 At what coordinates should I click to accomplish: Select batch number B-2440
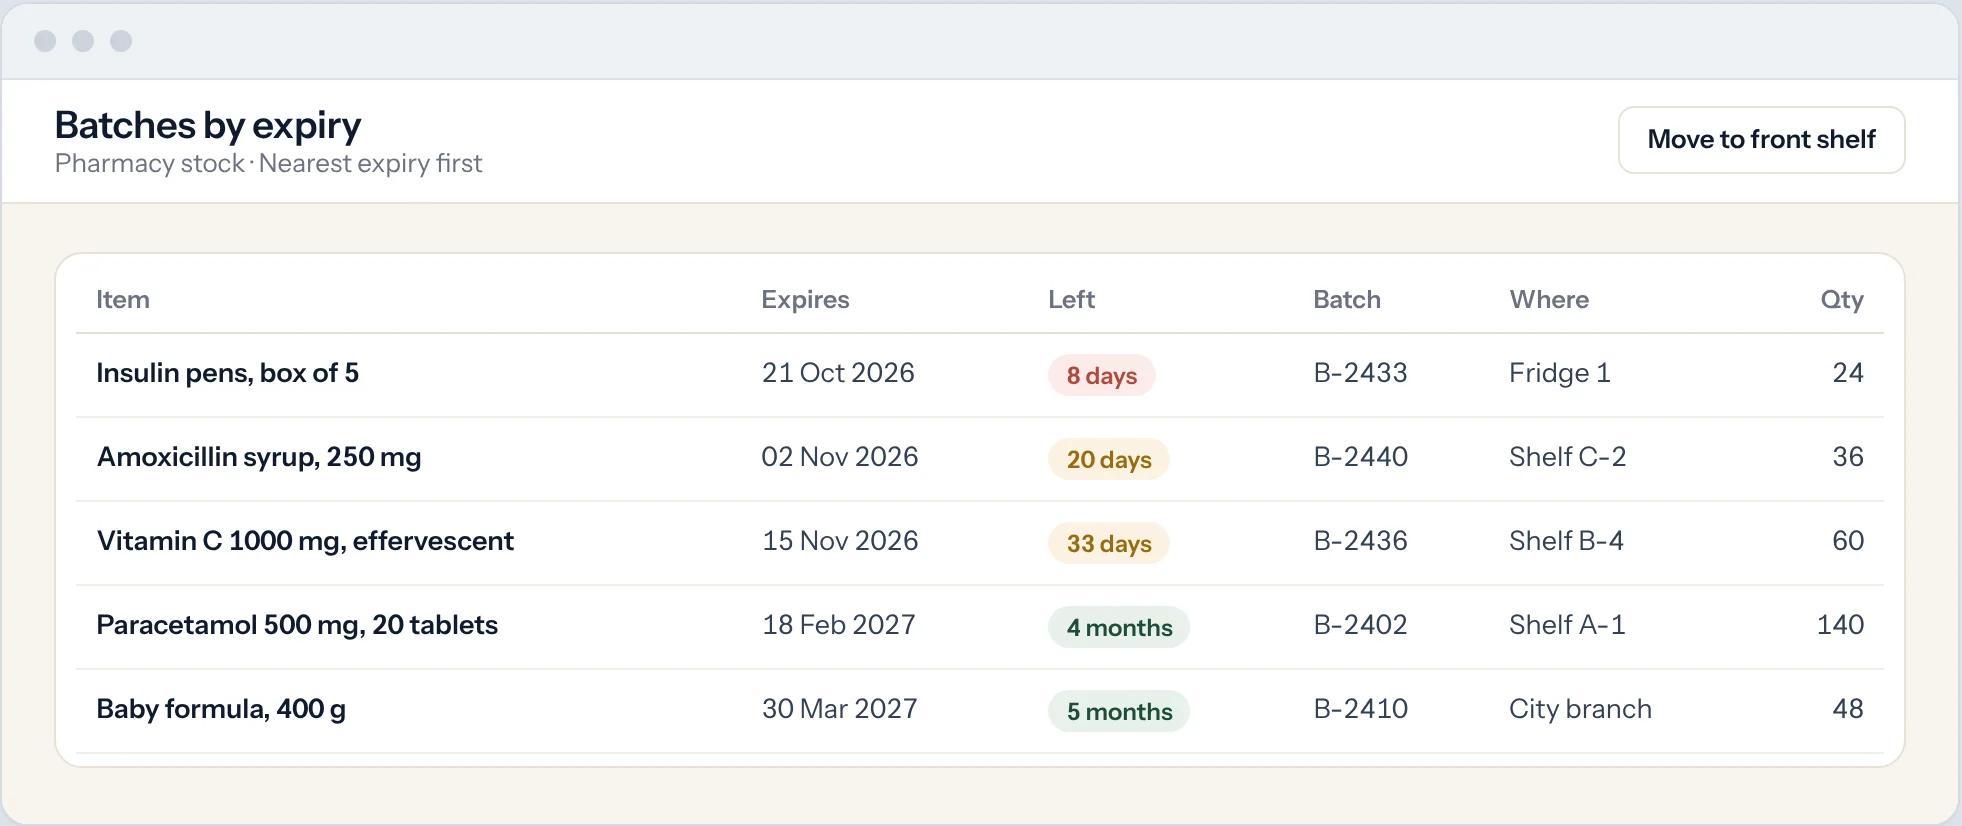click(1360, 457)
